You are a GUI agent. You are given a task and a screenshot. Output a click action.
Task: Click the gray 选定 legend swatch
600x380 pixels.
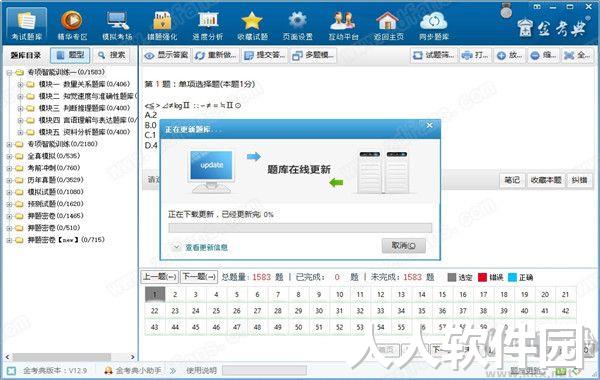452,277
